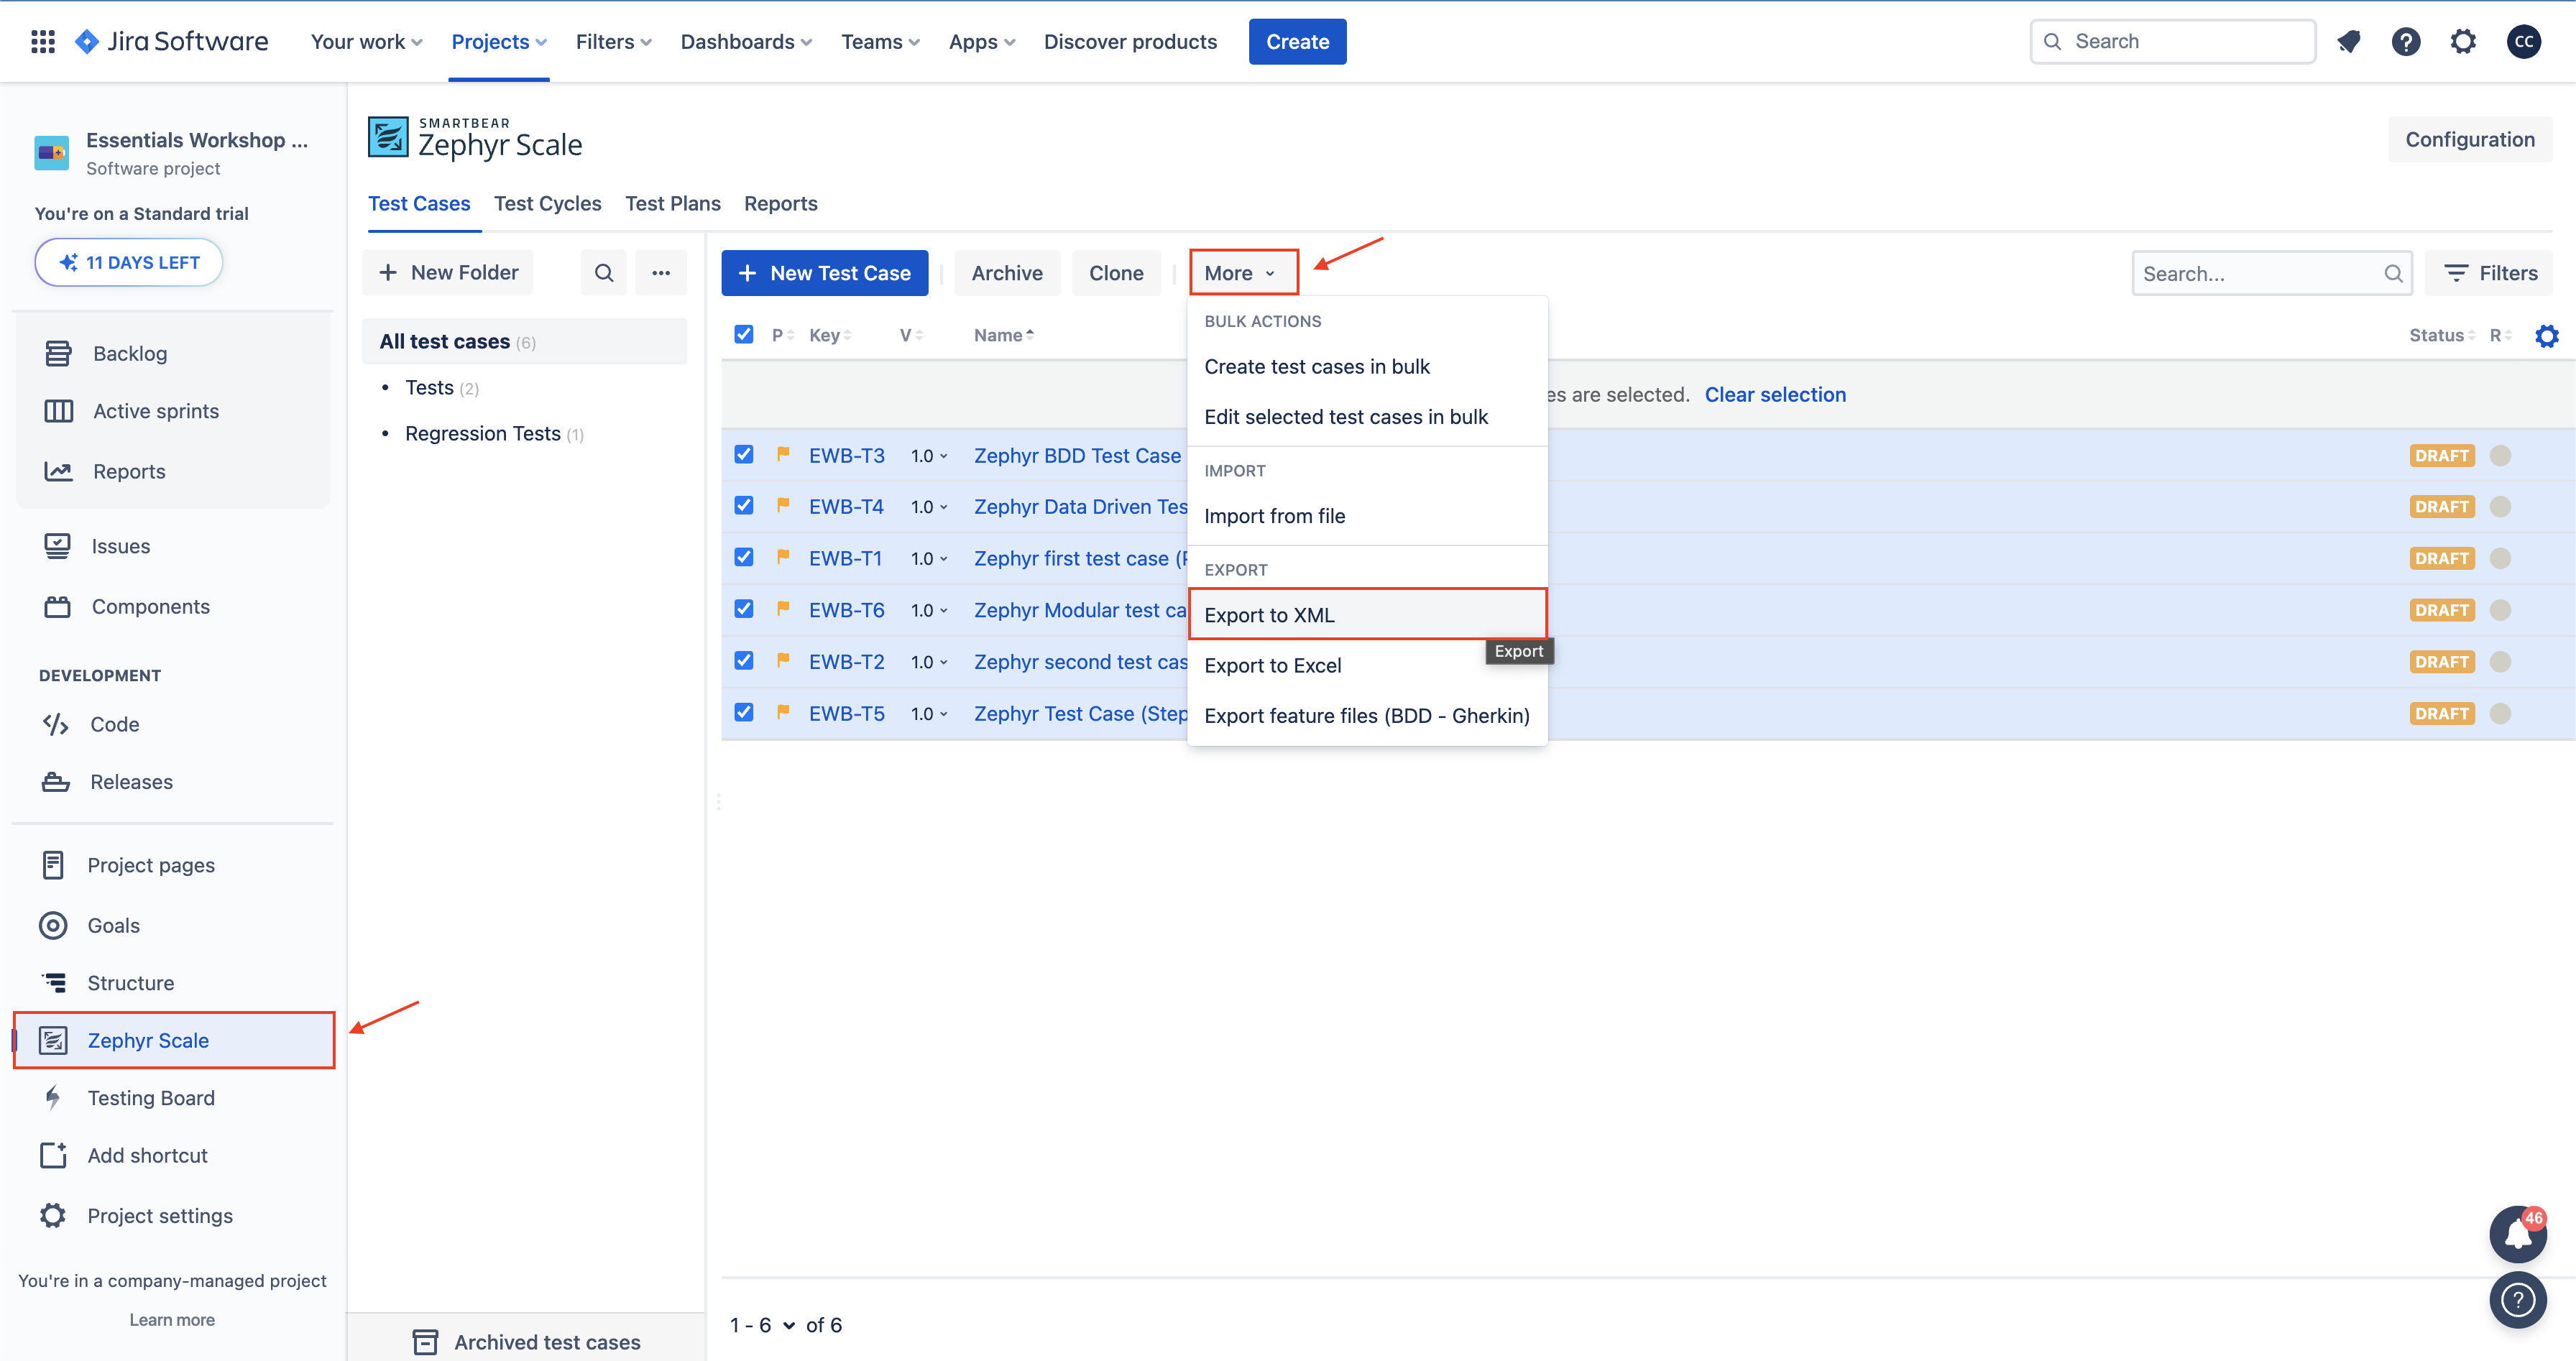Open Archived test cases

click(x=526, y=1342)
